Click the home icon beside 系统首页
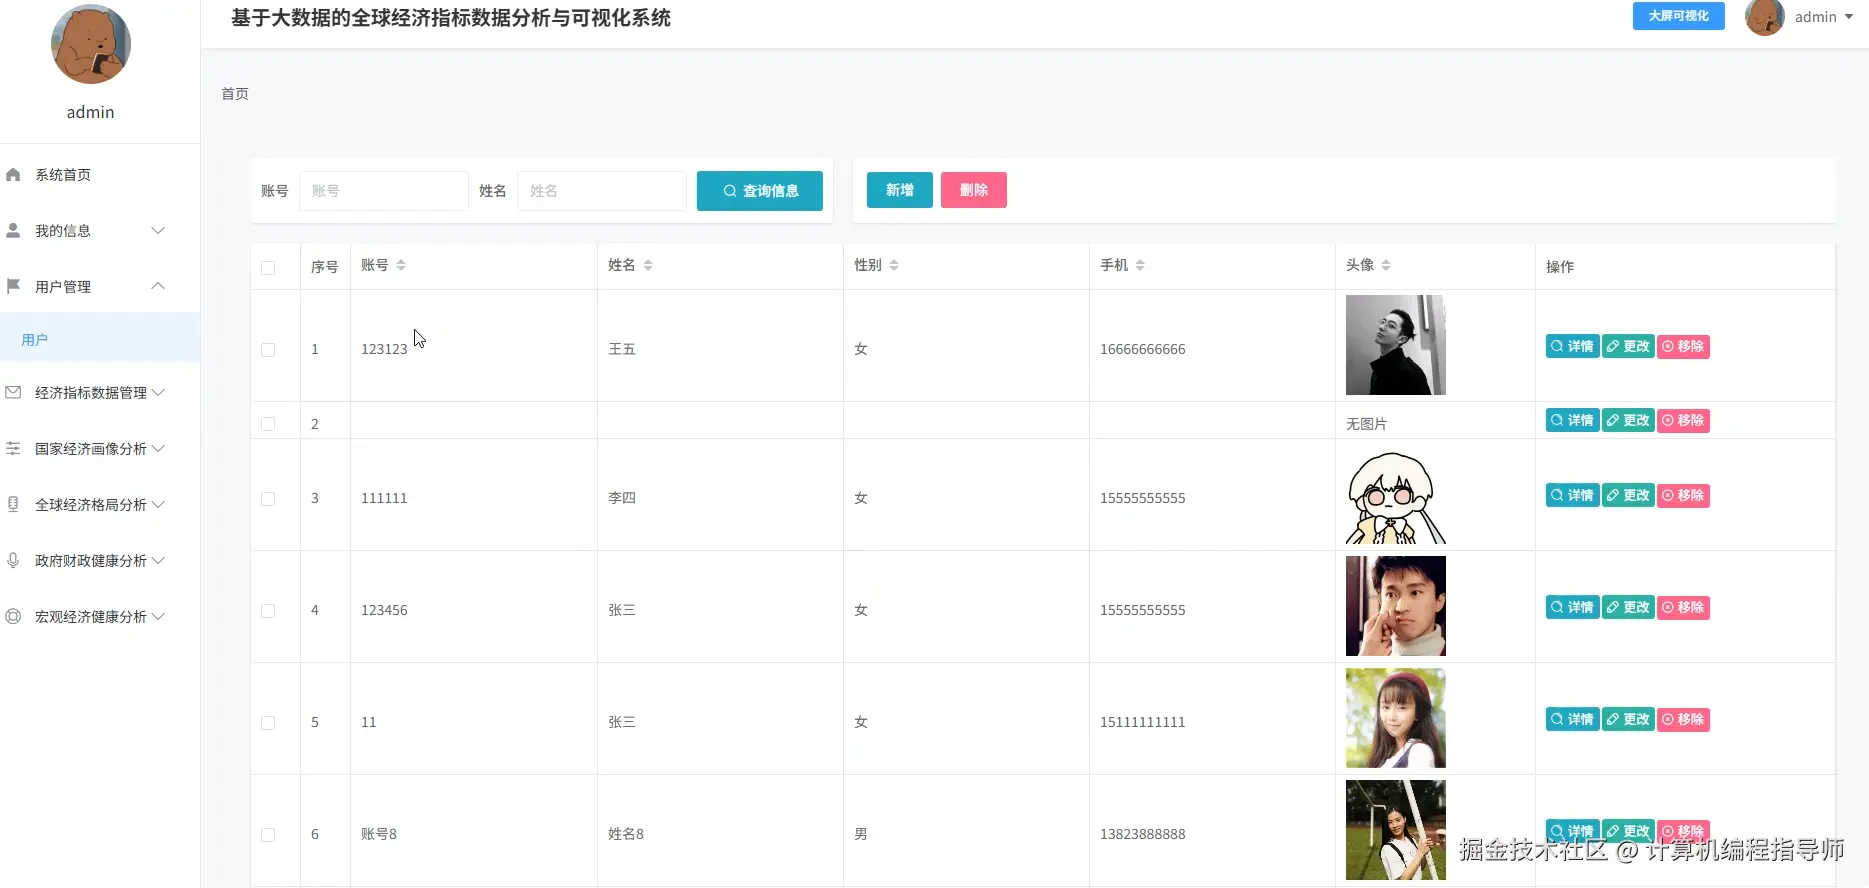Image resolution: width=1869 pixels, height=888 pixels. click(13, 175)
